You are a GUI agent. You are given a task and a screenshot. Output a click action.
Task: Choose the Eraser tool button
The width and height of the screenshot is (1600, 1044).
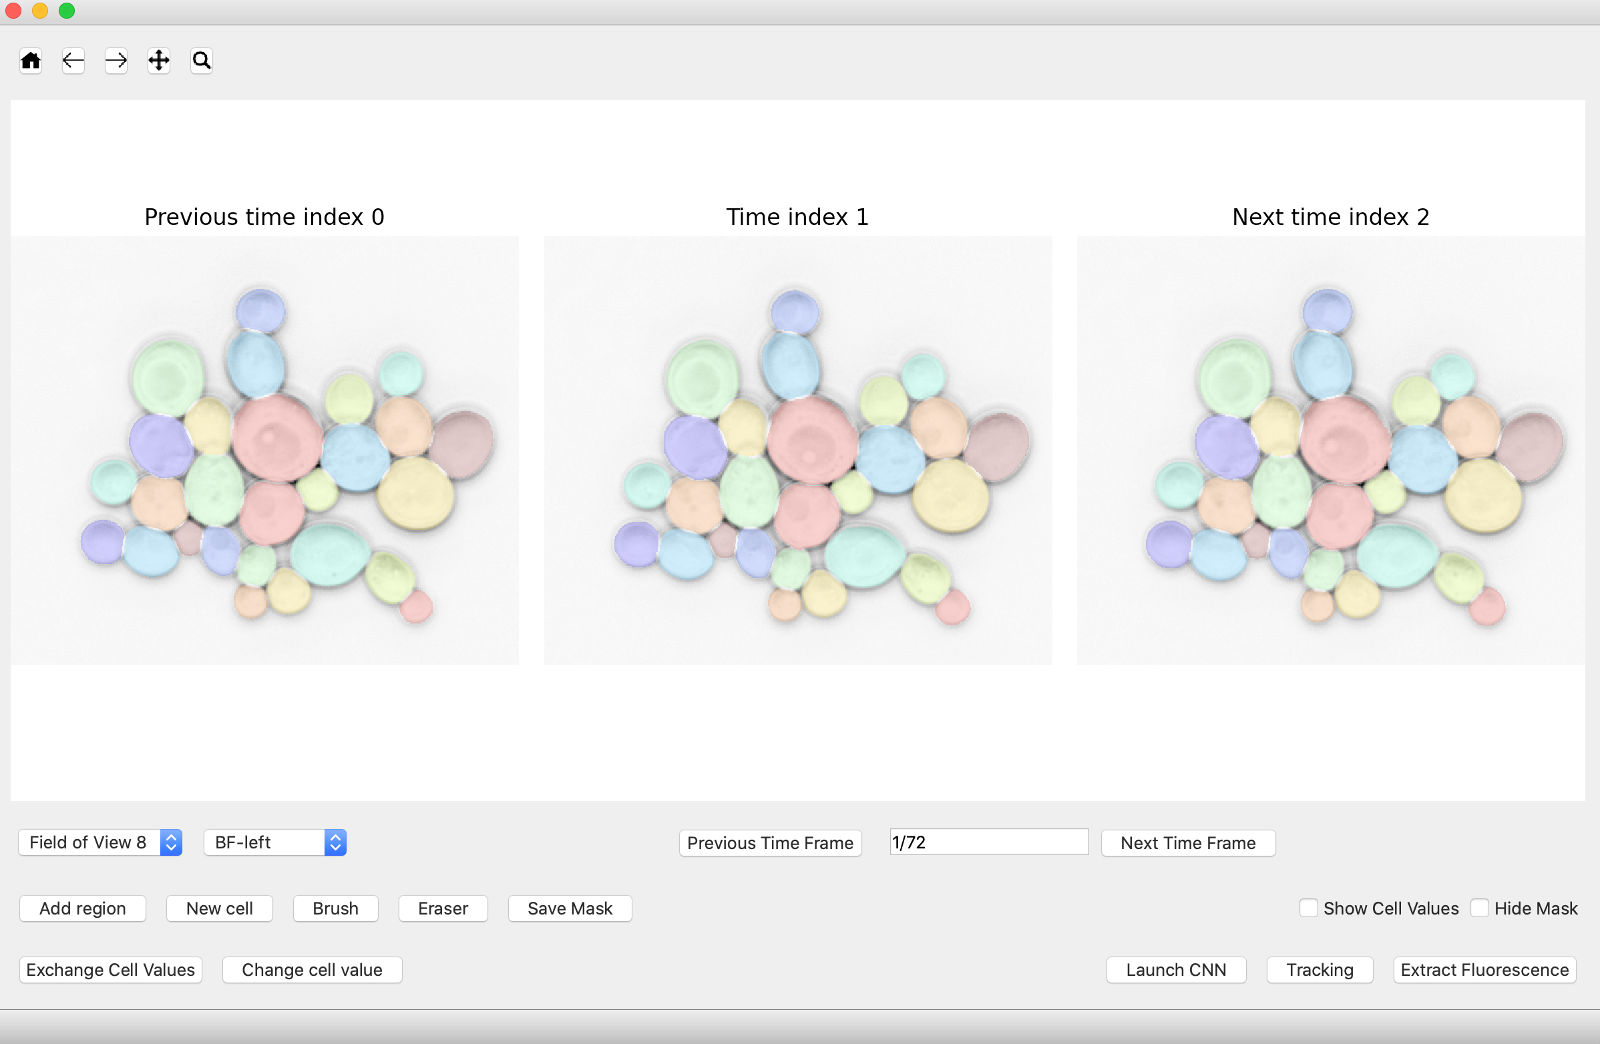click(443, 908)
